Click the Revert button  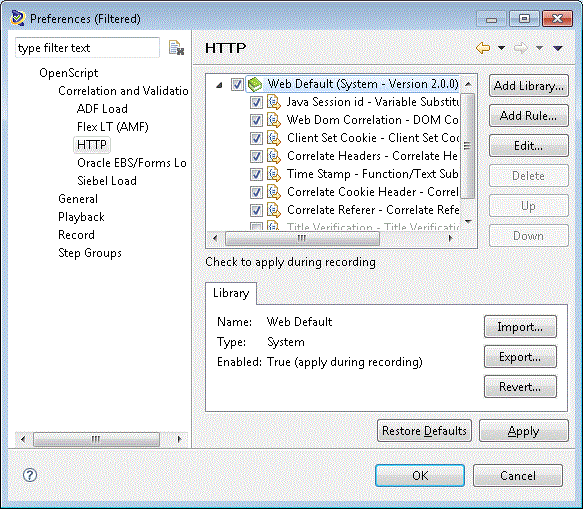520,387
